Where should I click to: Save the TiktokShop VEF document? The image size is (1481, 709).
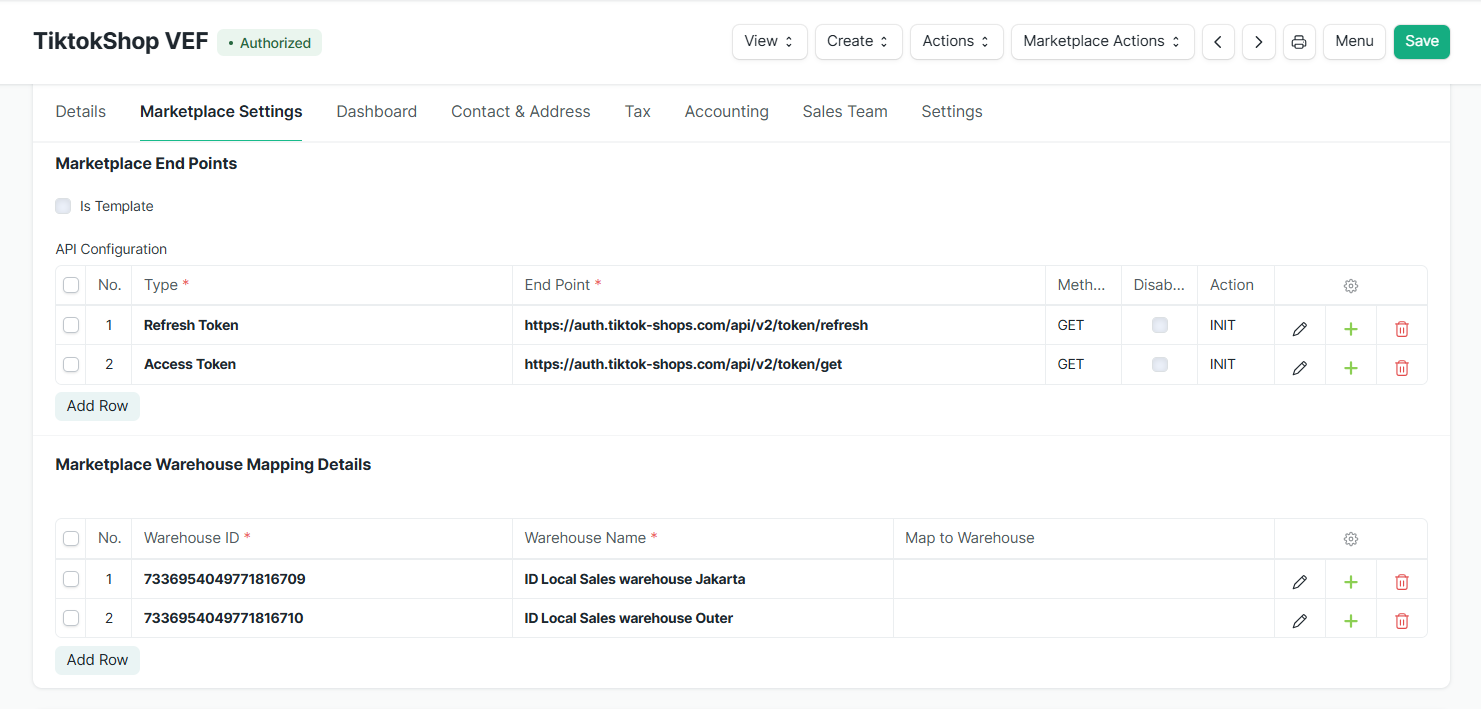click(x=1422, y=42)
